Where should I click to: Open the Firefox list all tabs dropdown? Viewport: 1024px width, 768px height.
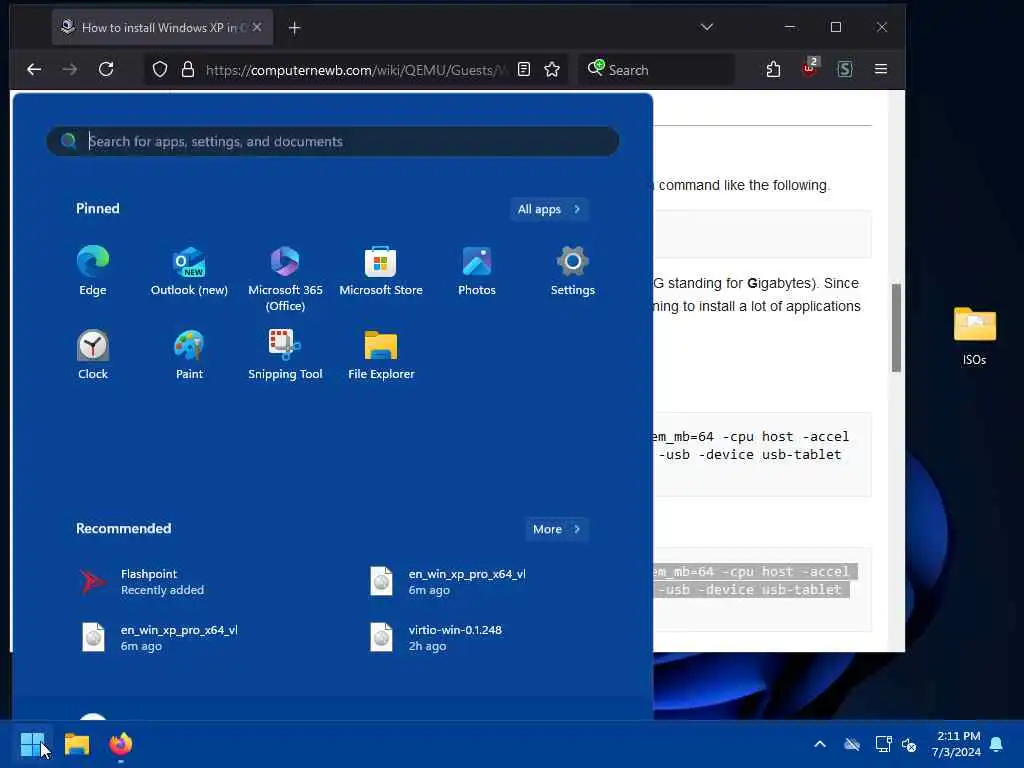point(707,27)
